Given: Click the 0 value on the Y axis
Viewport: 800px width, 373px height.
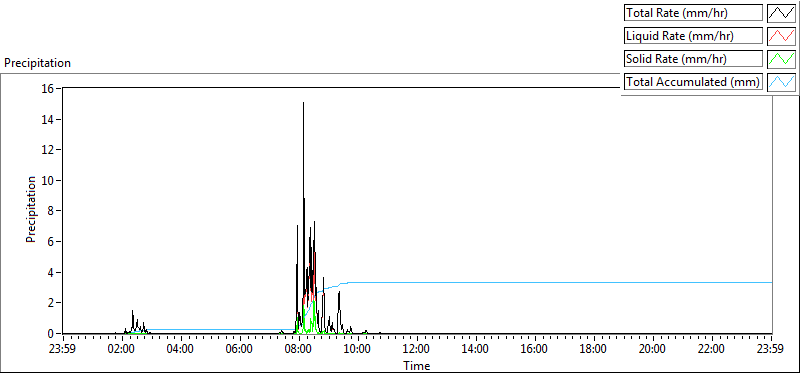Looking at the screenshot, I should tap(51, 334).
